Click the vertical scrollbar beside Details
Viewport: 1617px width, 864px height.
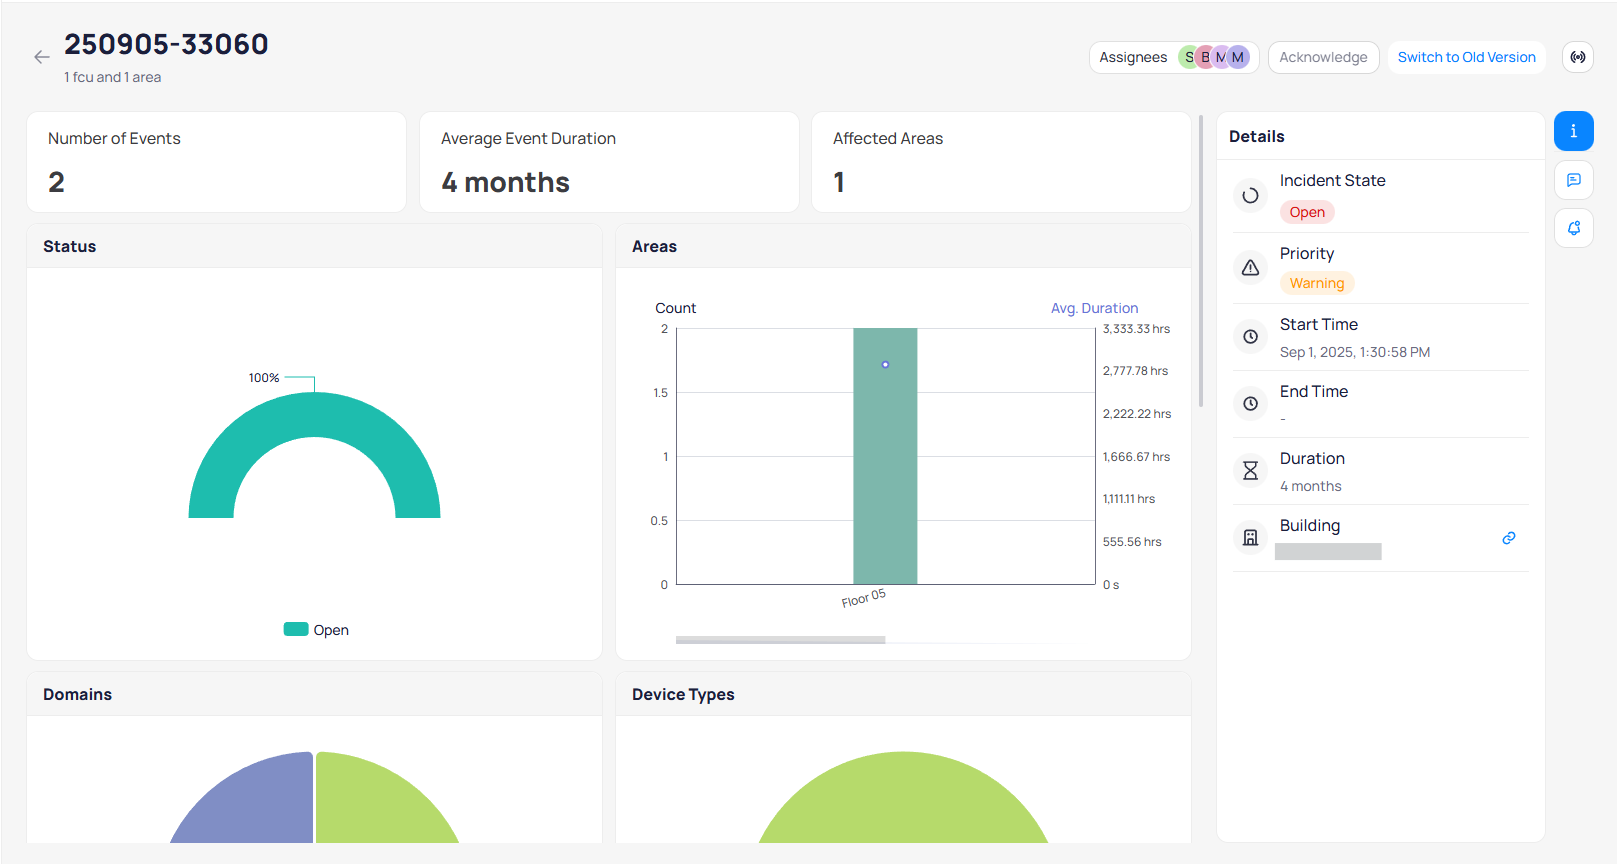tap(1200, 260)
